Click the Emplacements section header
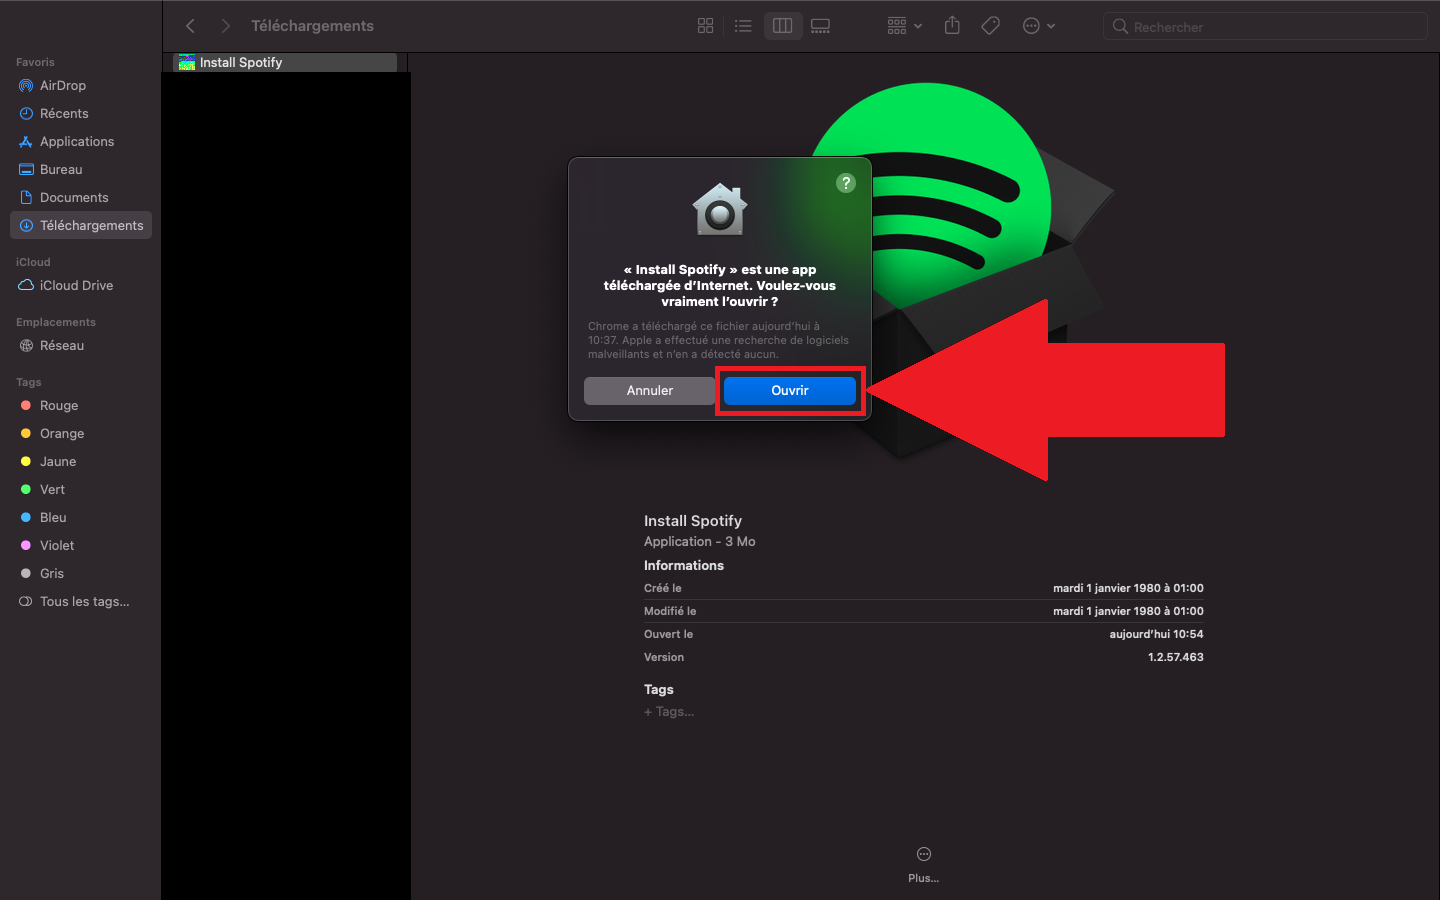1440x900 pixels. pos(56,322)
